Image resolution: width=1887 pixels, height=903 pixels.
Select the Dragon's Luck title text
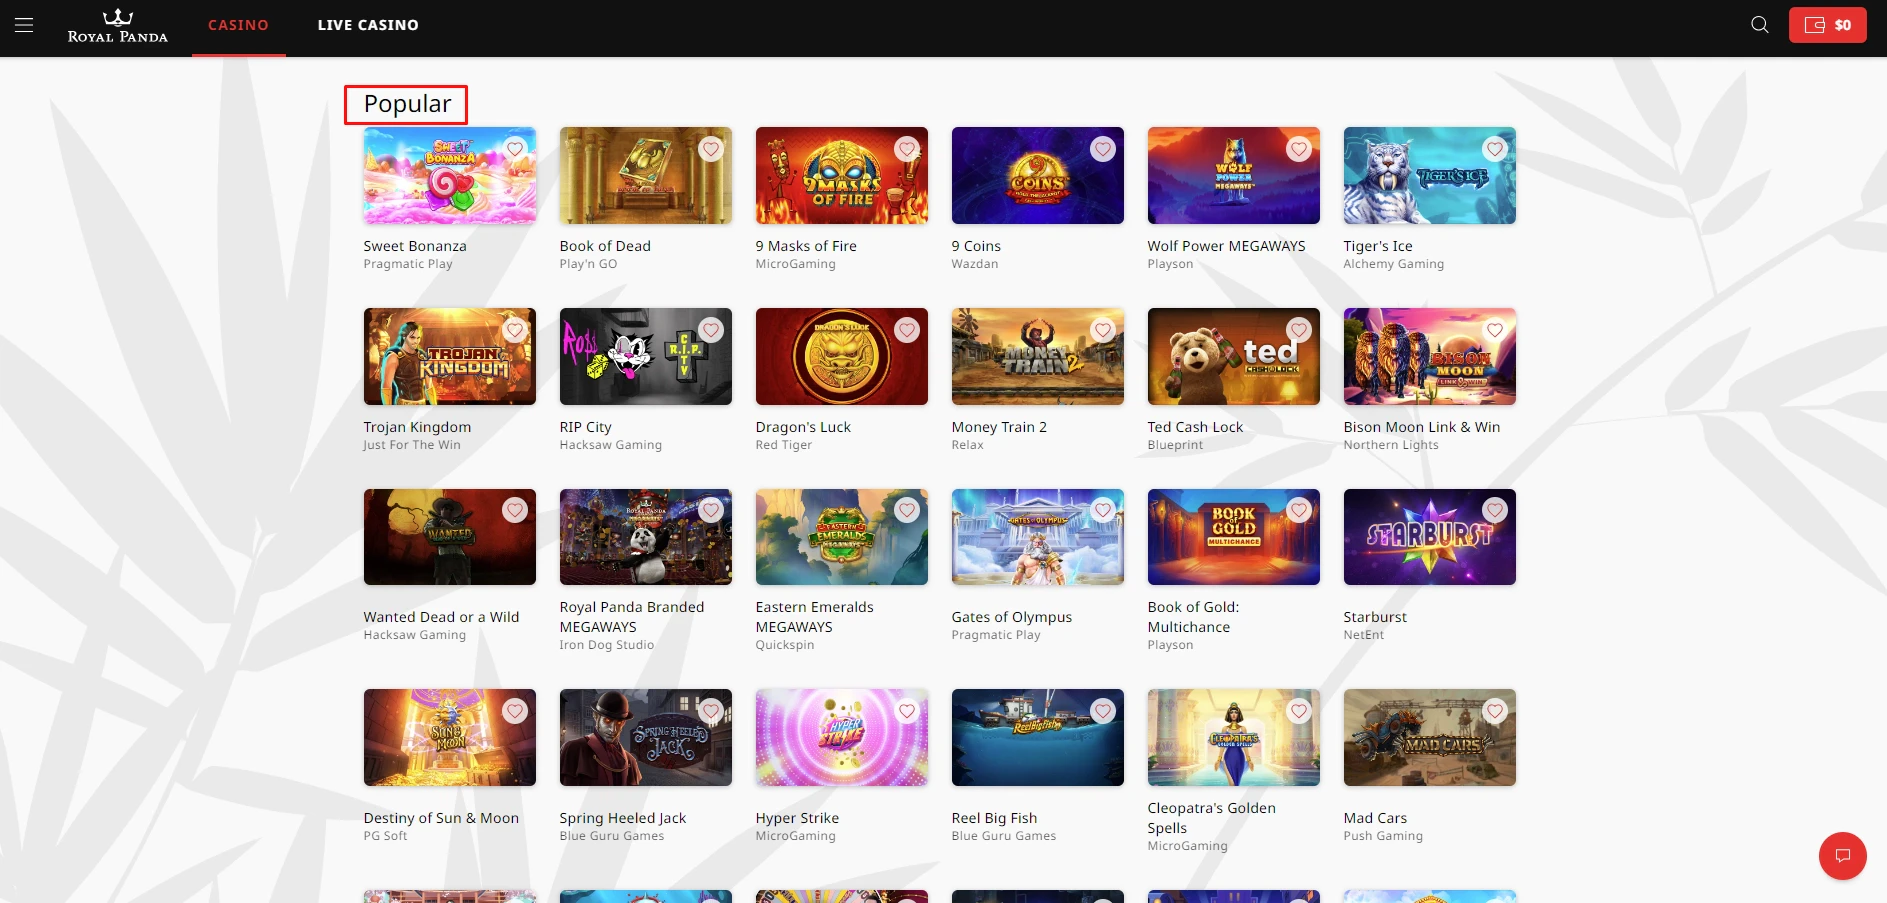(803, 427)
